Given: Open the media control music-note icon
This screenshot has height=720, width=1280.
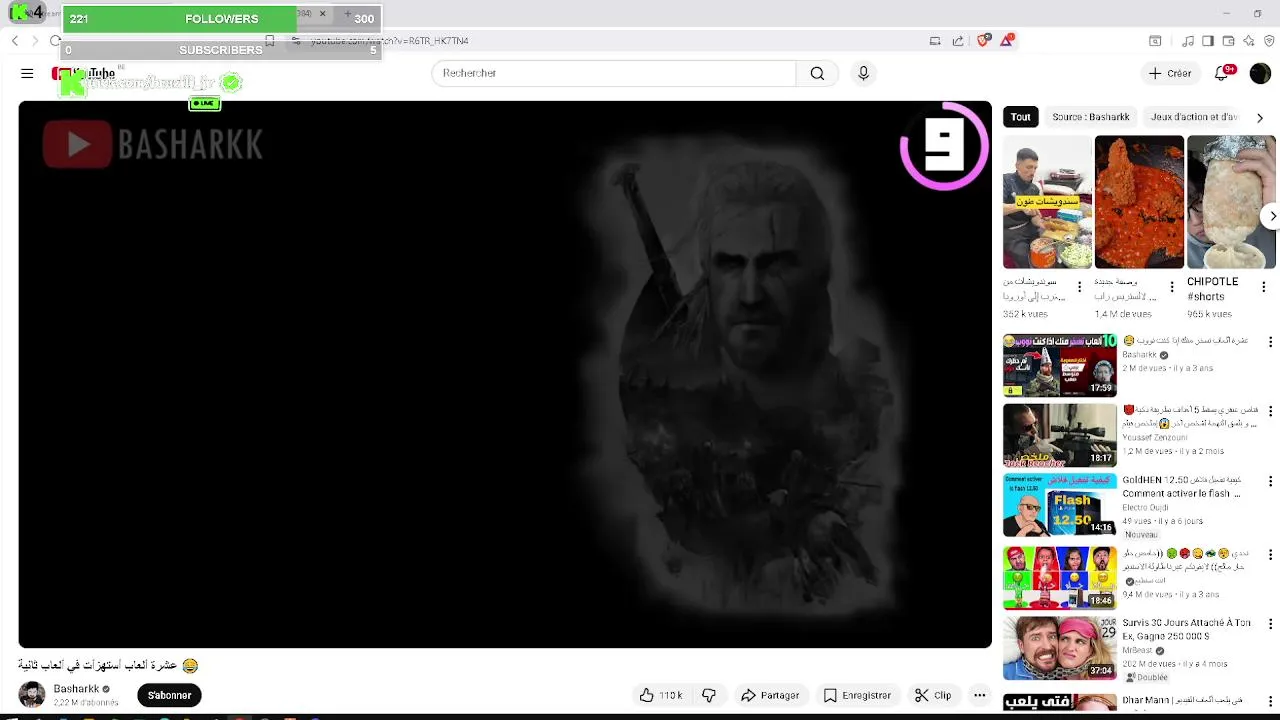Looking at the screenshot, I should click(x=1188, y=41).
